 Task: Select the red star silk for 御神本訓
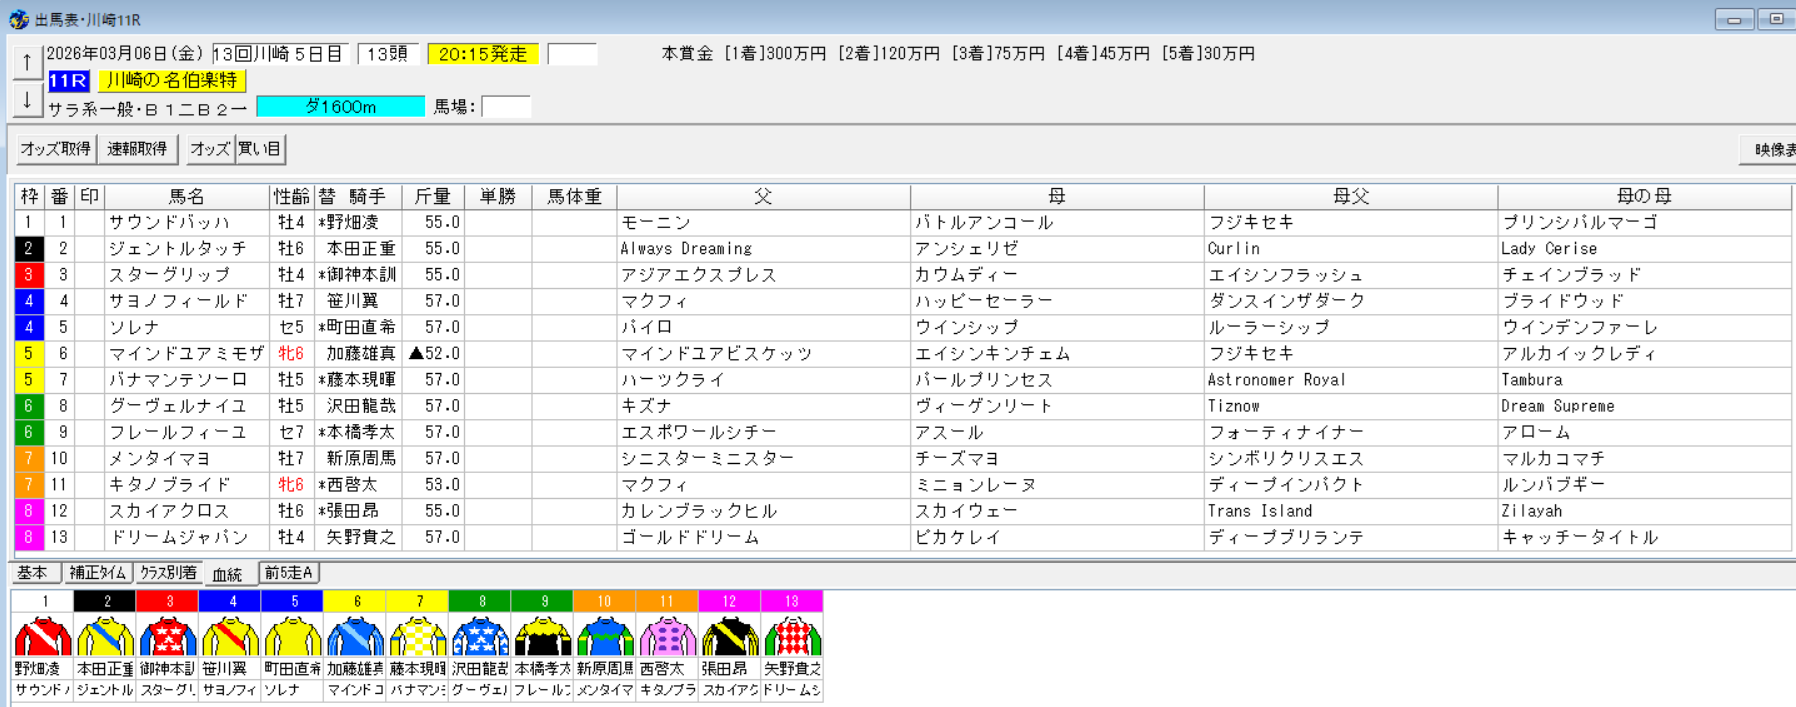pyautogui.click(x=168, y=636)
